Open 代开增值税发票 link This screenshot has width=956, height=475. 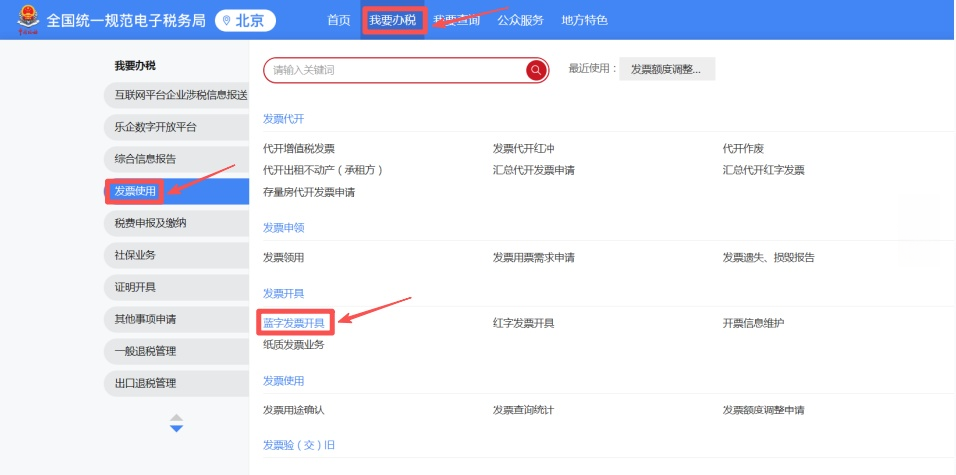299,148
